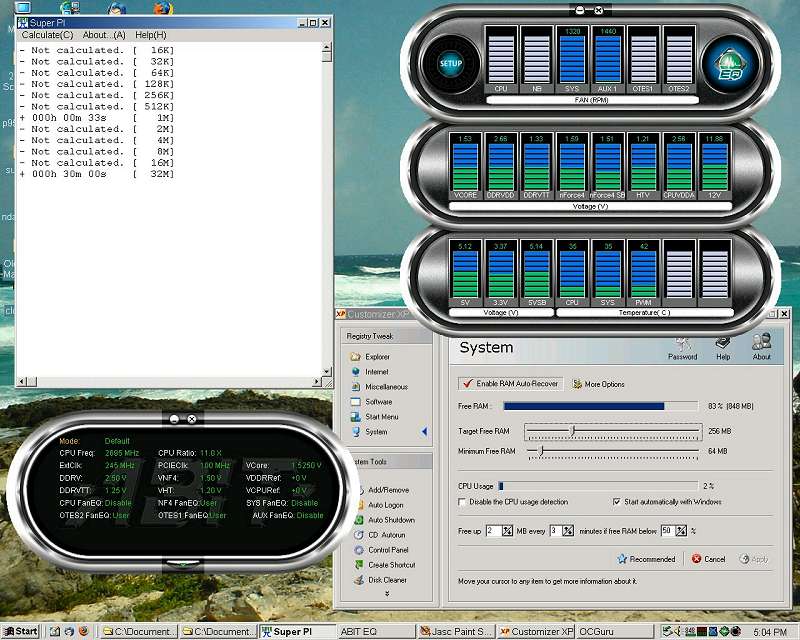Viewport: 800px width, 640px height.
Task: Click the Firefox quick launch icon in taskbar
Action: tap(84, 631)
